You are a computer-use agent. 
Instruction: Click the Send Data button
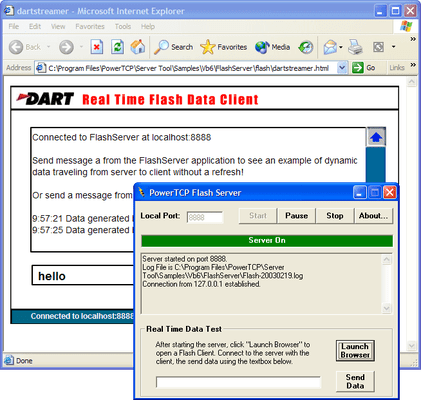[x=355, y=381]
